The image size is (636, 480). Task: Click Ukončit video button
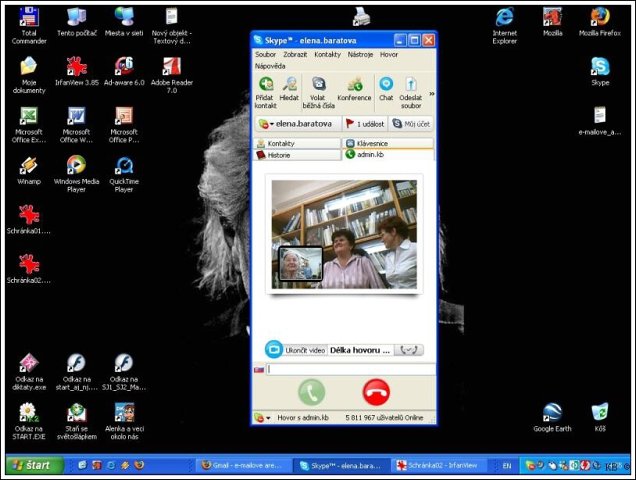point(295,350)
